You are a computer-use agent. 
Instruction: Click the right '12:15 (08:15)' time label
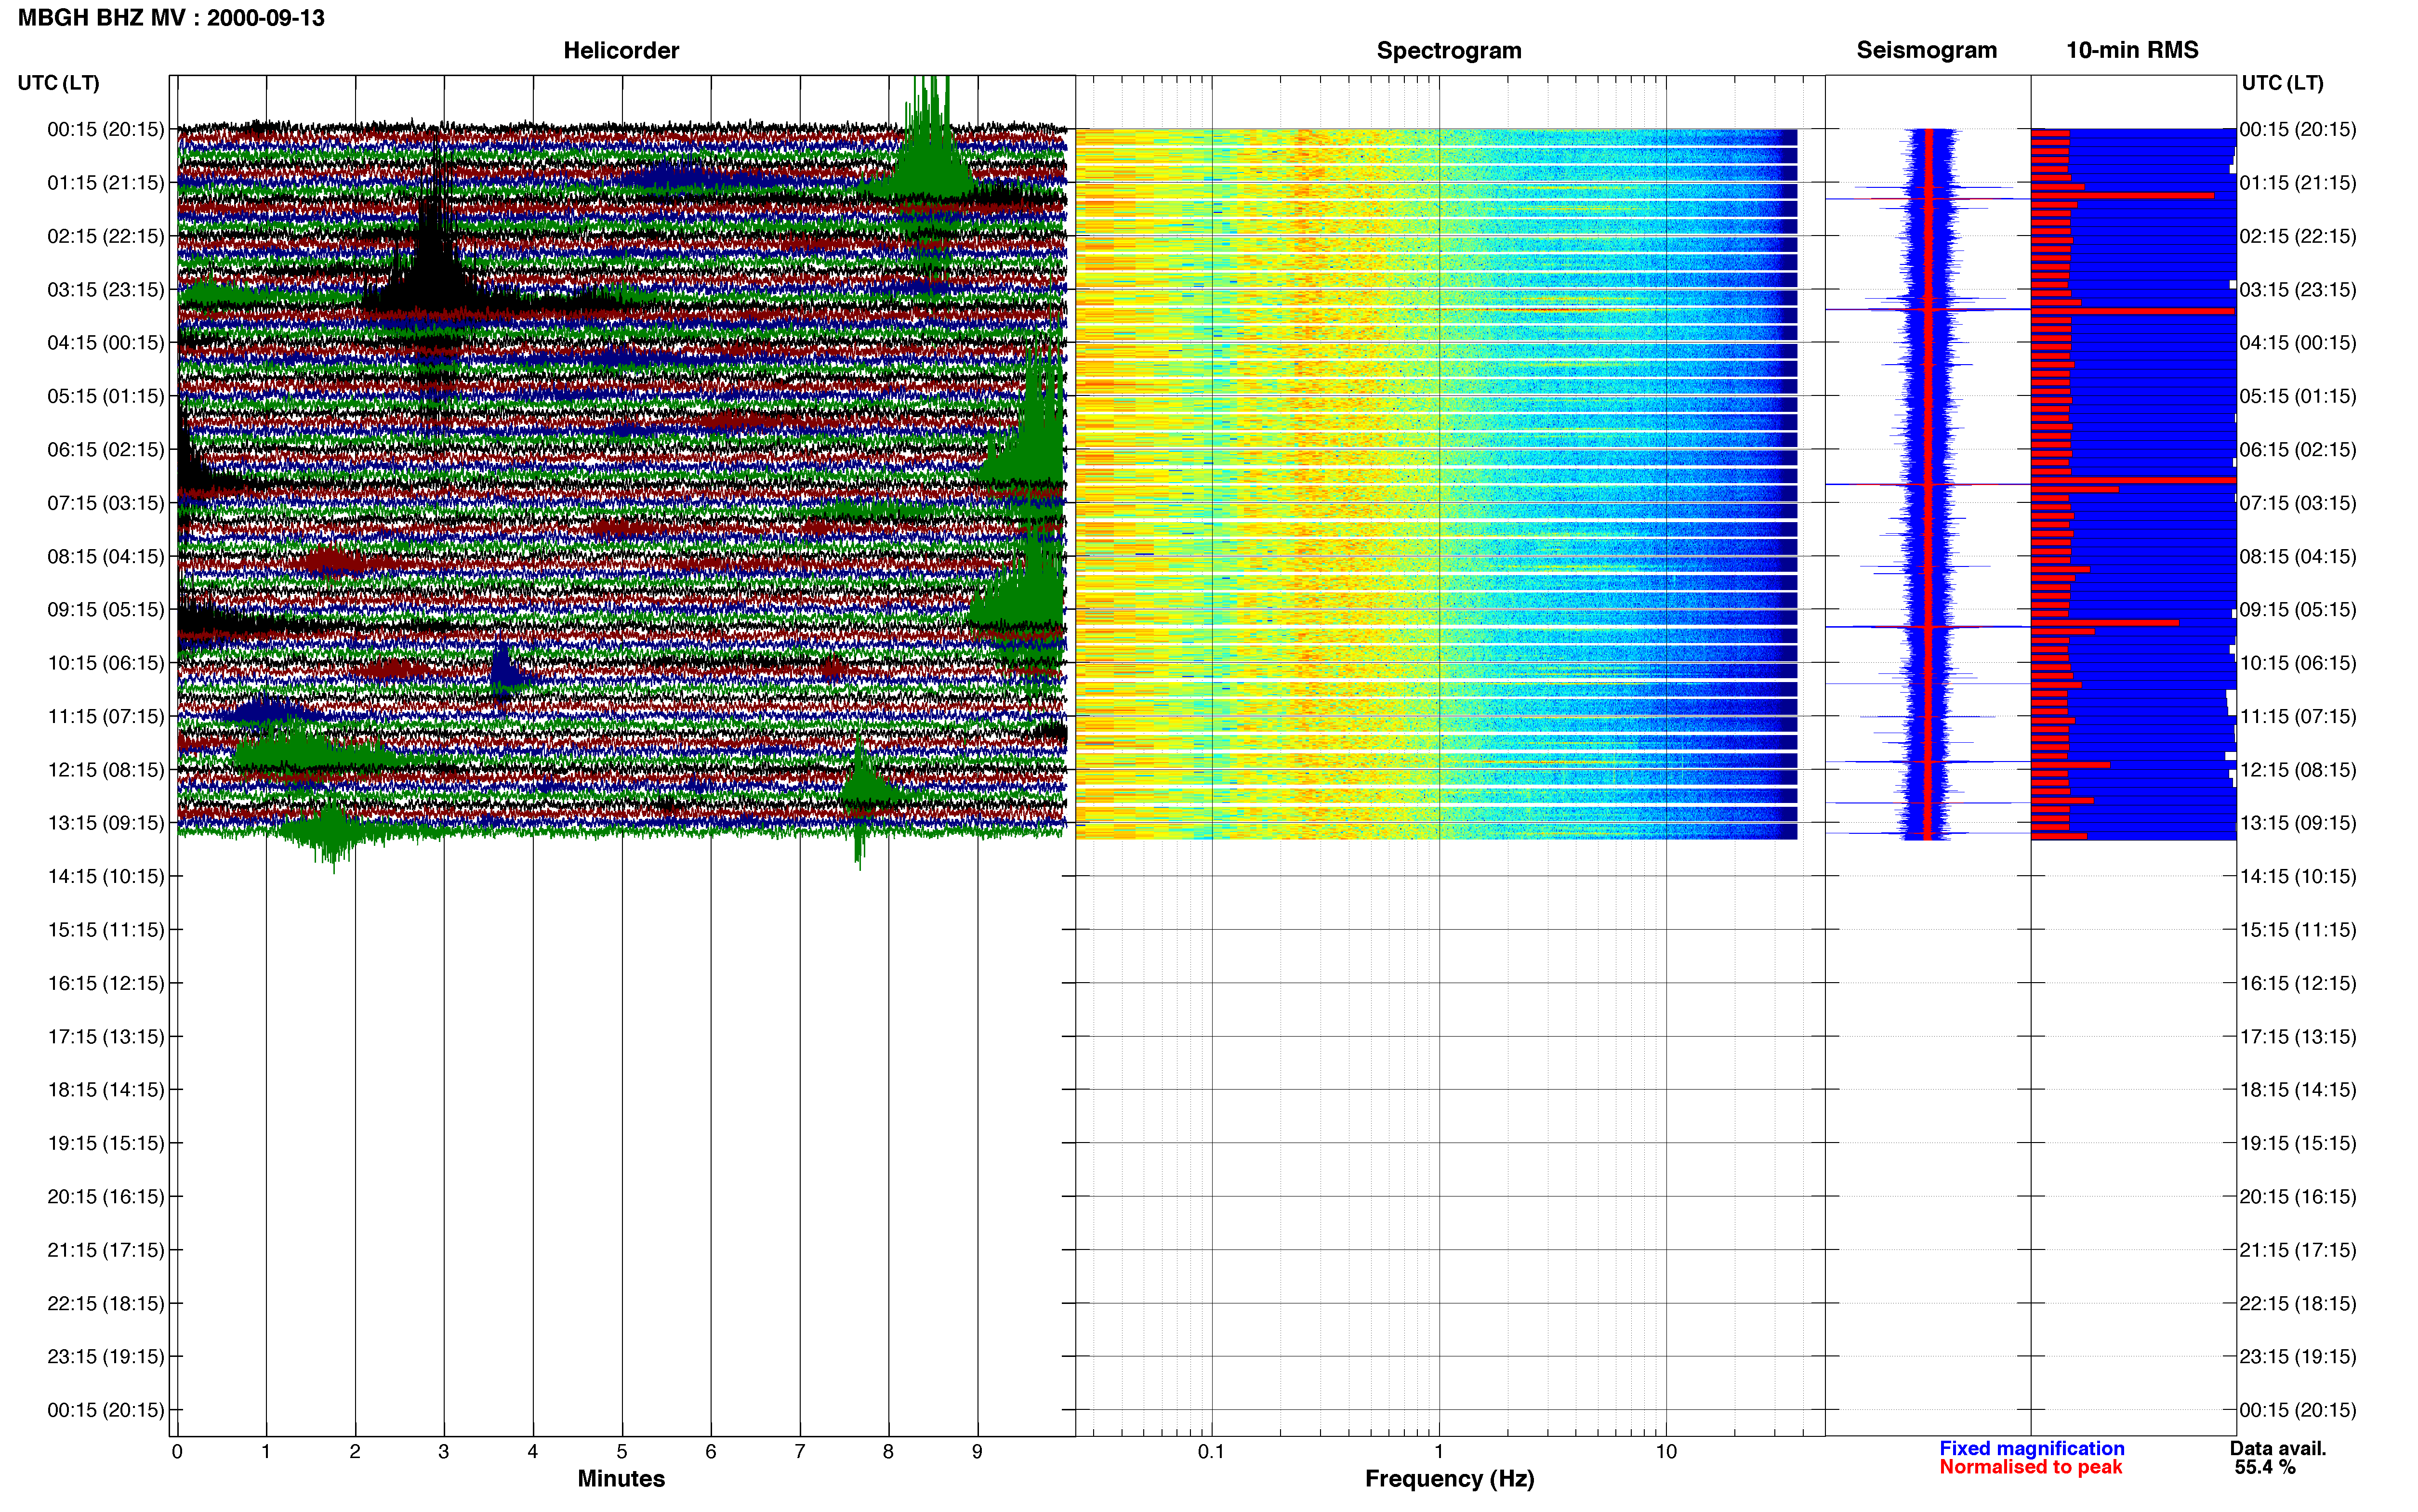click(2298, 770)
